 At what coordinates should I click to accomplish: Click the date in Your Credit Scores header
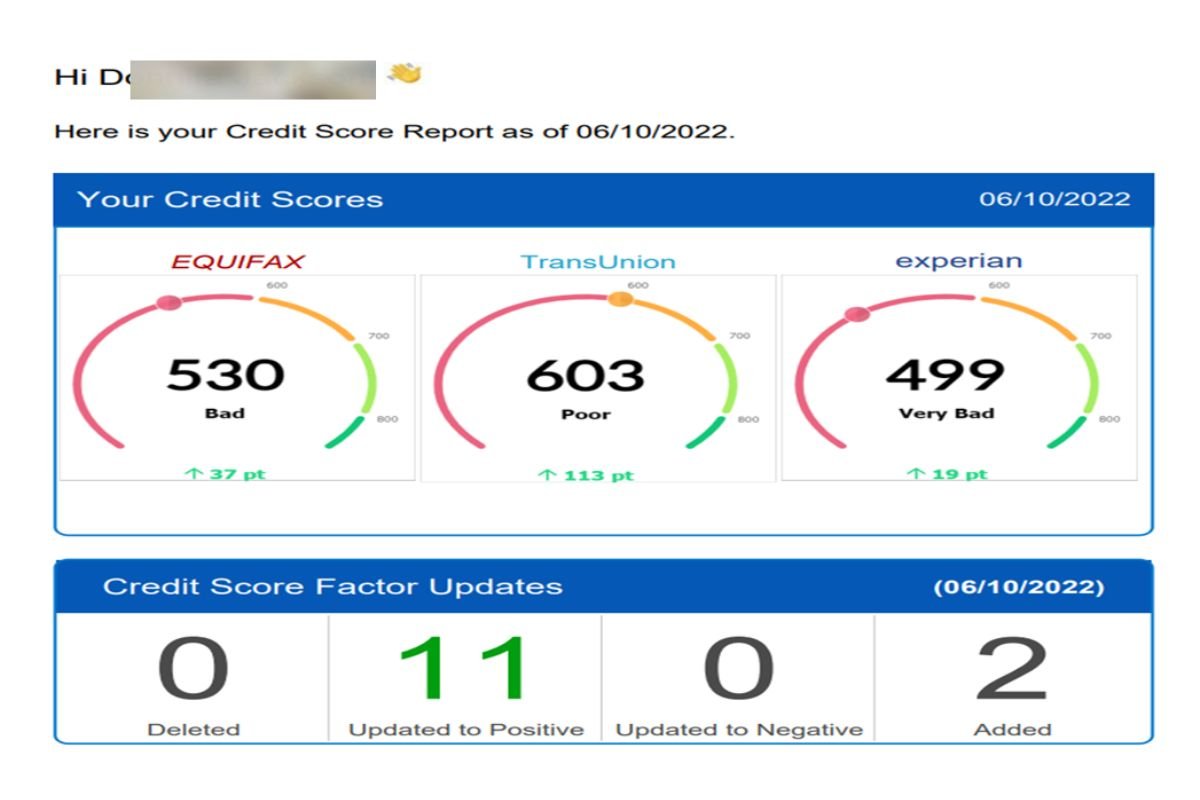tap(1055, 199)
